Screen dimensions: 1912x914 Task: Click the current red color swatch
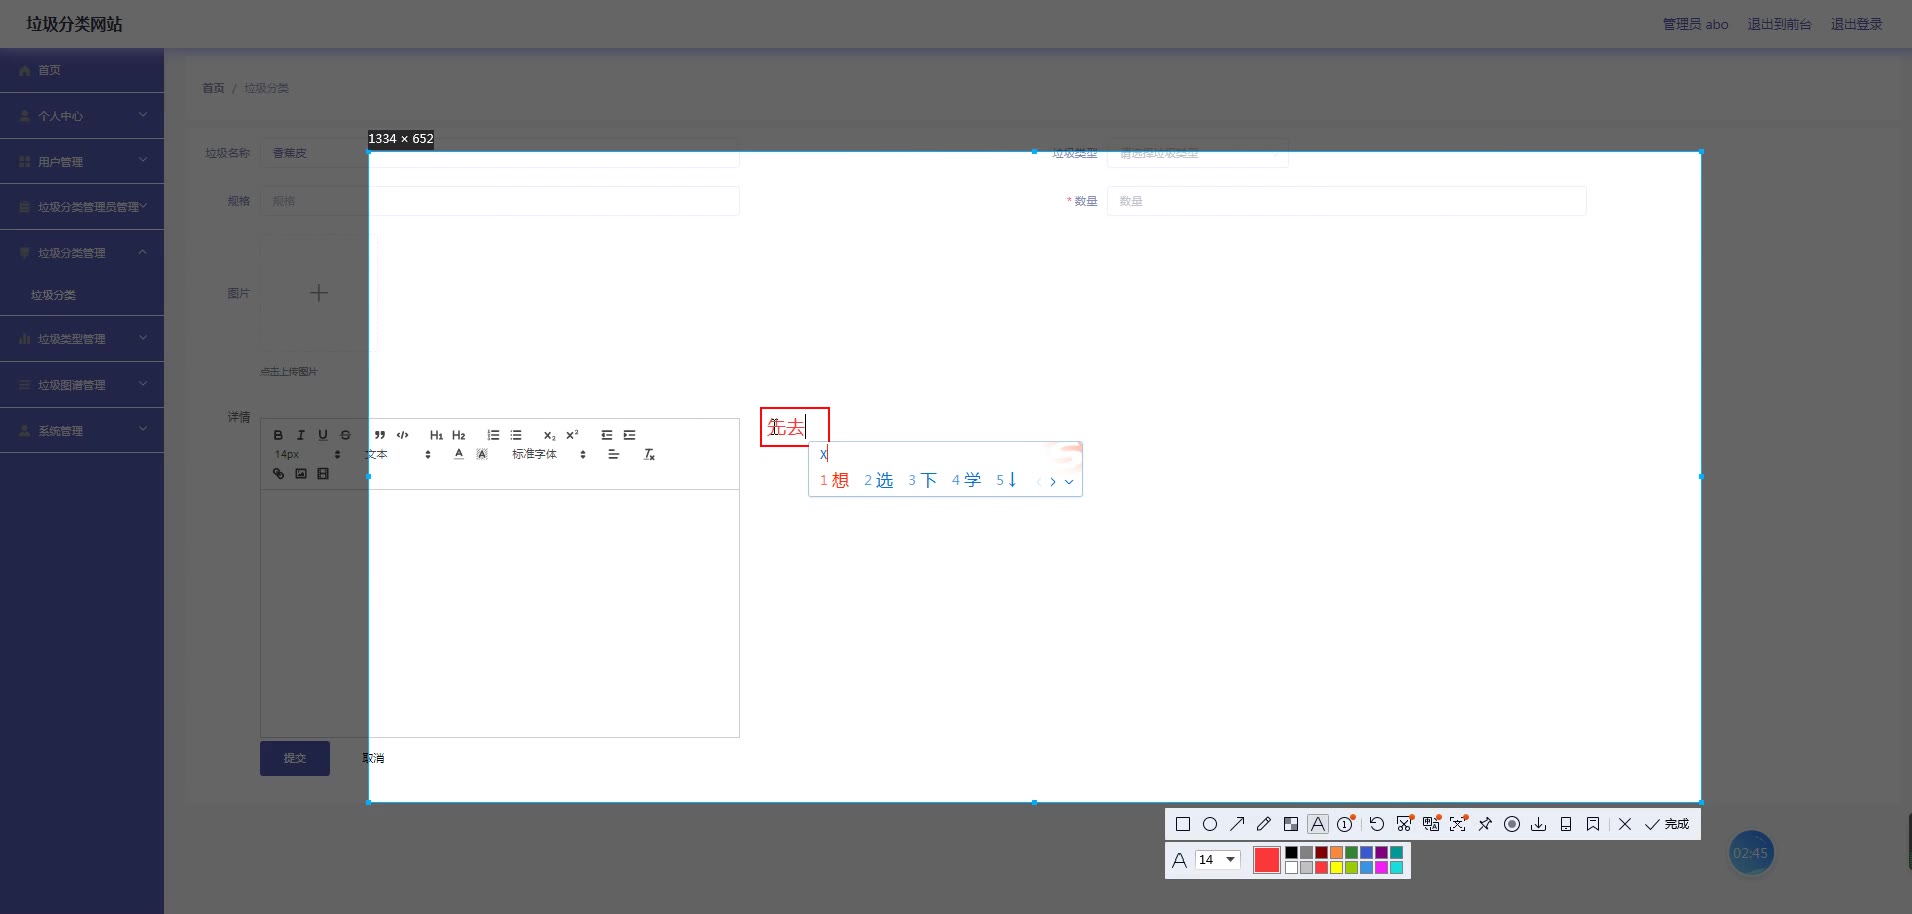[1267, 860]
